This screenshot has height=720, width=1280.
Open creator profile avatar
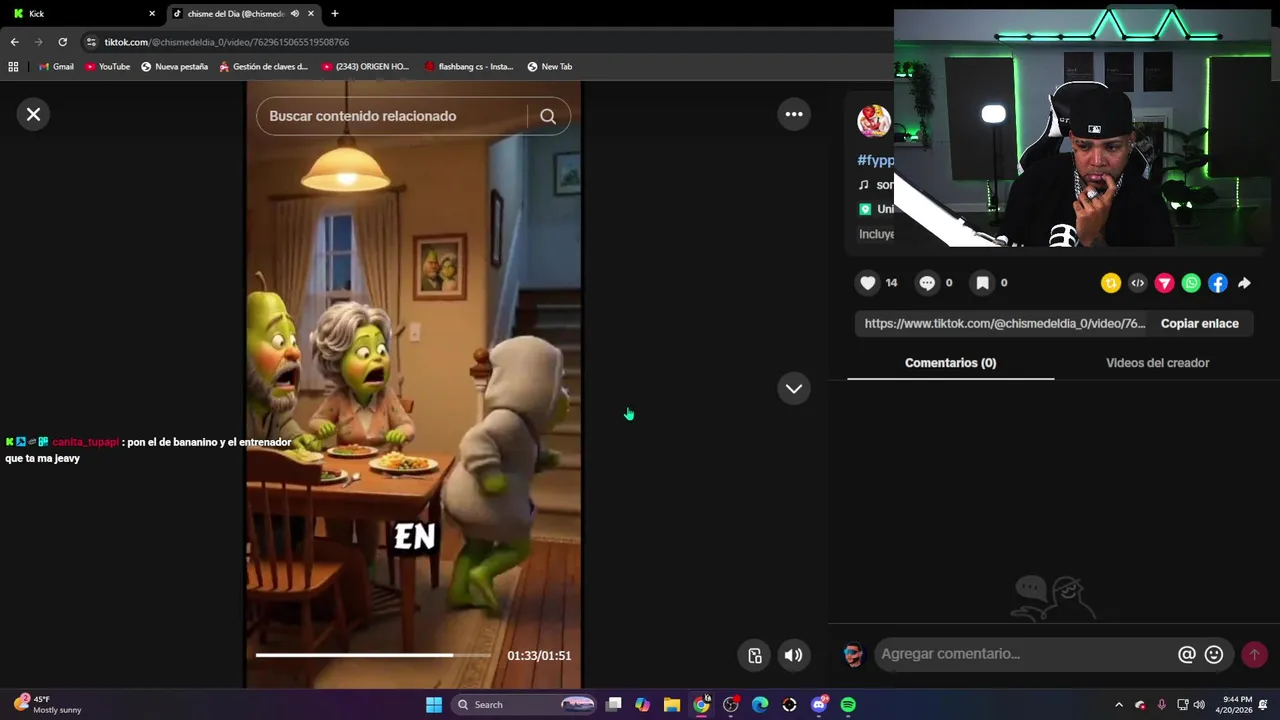pyautogui.click(x=874, y=121)
